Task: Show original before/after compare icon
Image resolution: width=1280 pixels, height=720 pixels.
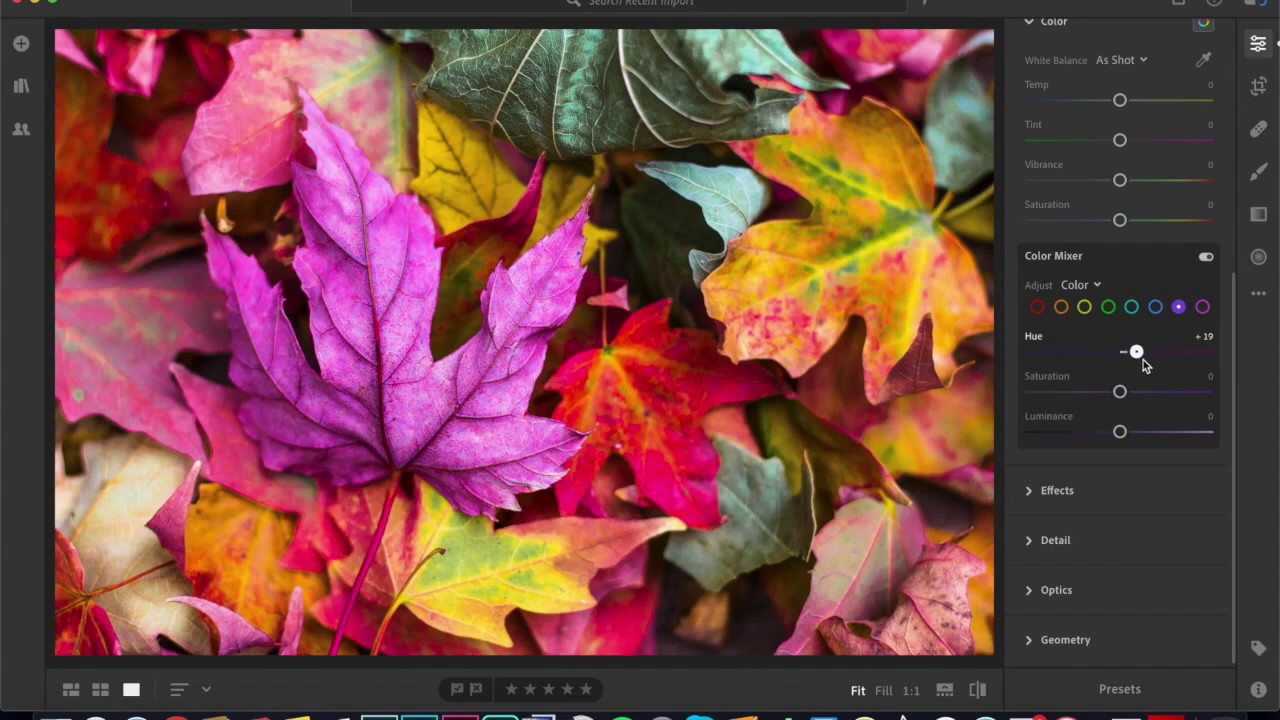Action: click(978, 690)
